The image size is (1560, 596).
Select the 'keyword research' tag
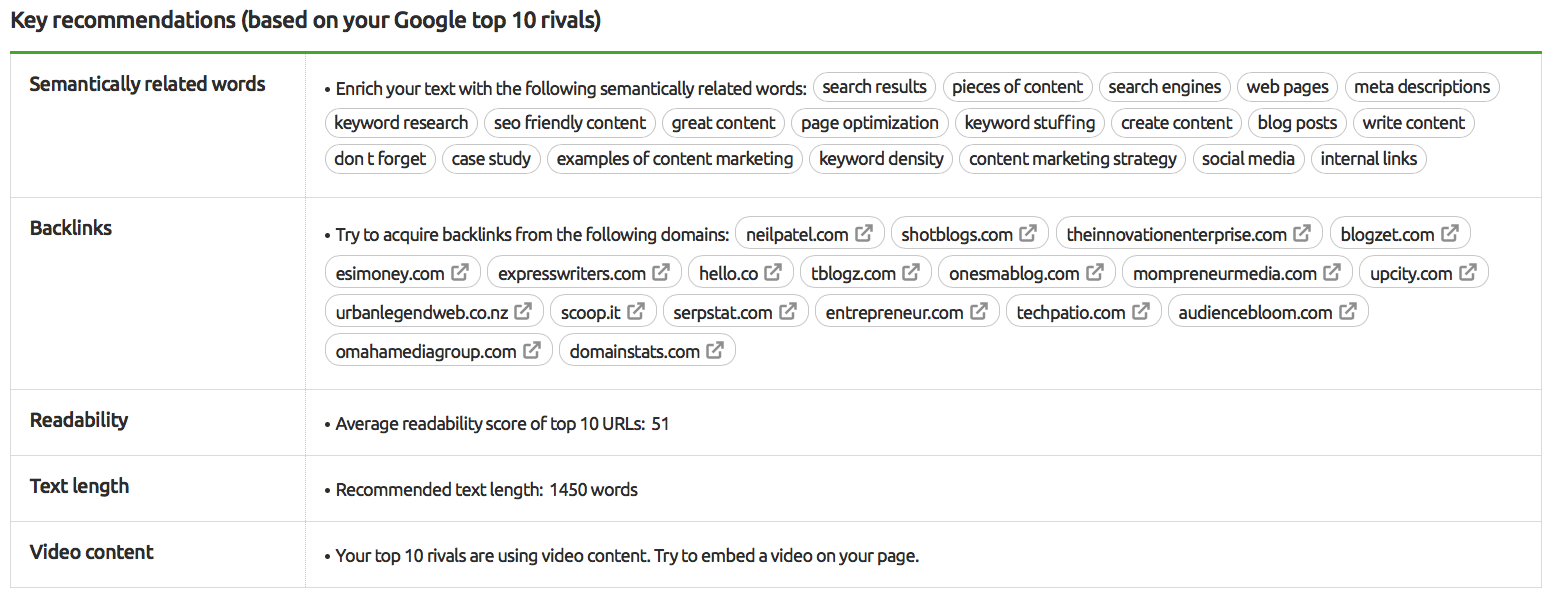(401, 123)
